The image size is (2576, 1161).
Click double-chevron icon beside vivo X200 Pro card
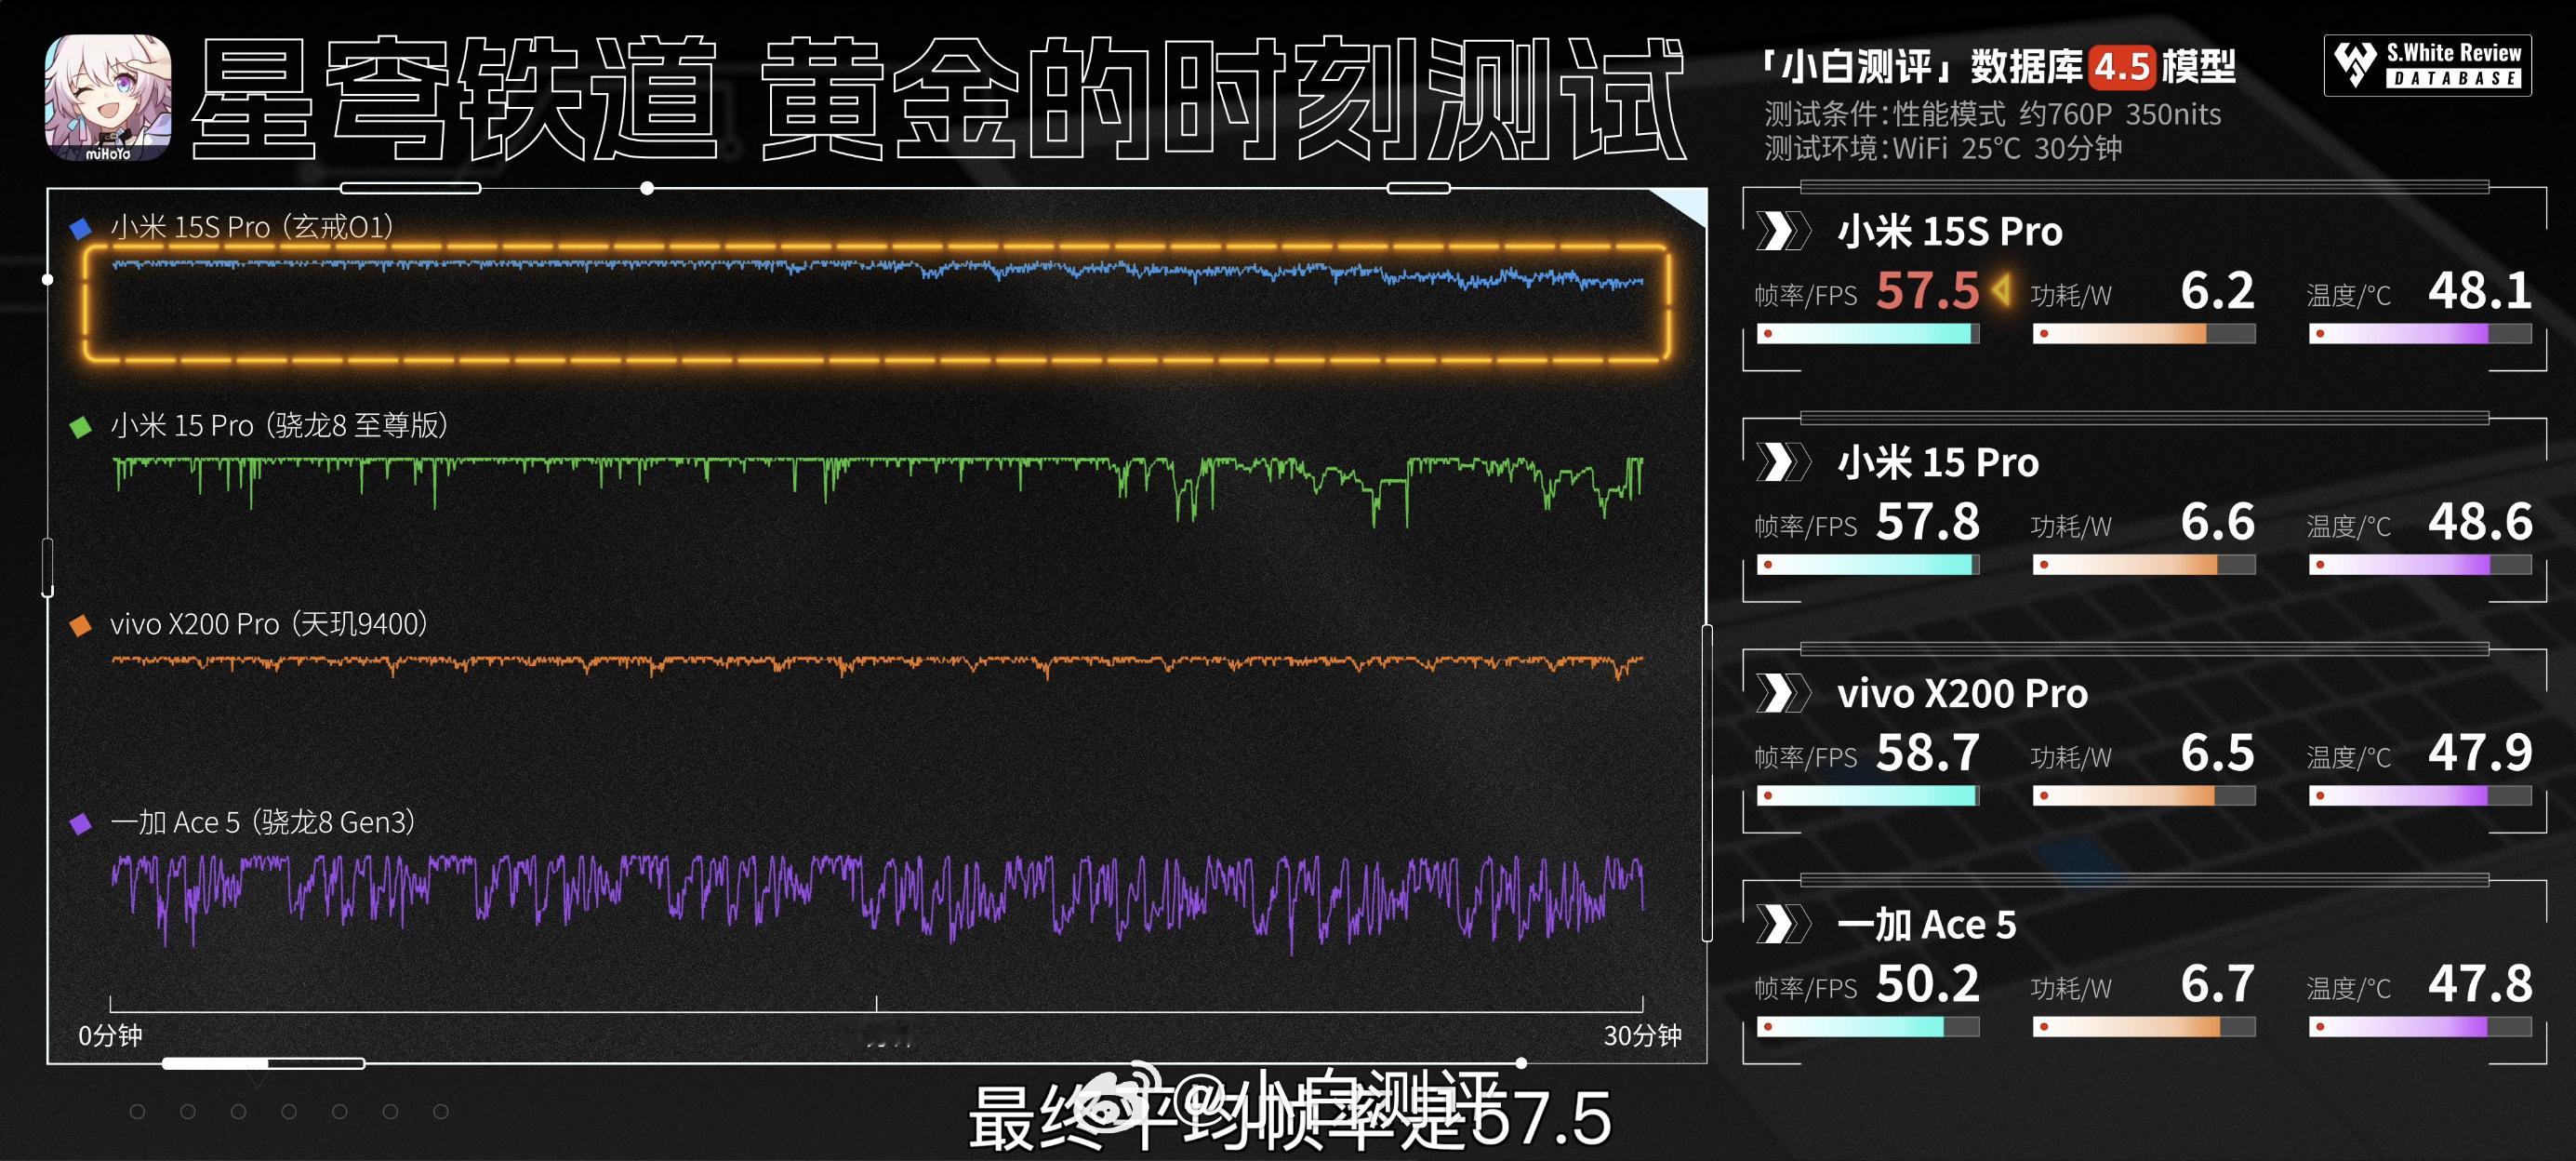[x=1783, y=693]
